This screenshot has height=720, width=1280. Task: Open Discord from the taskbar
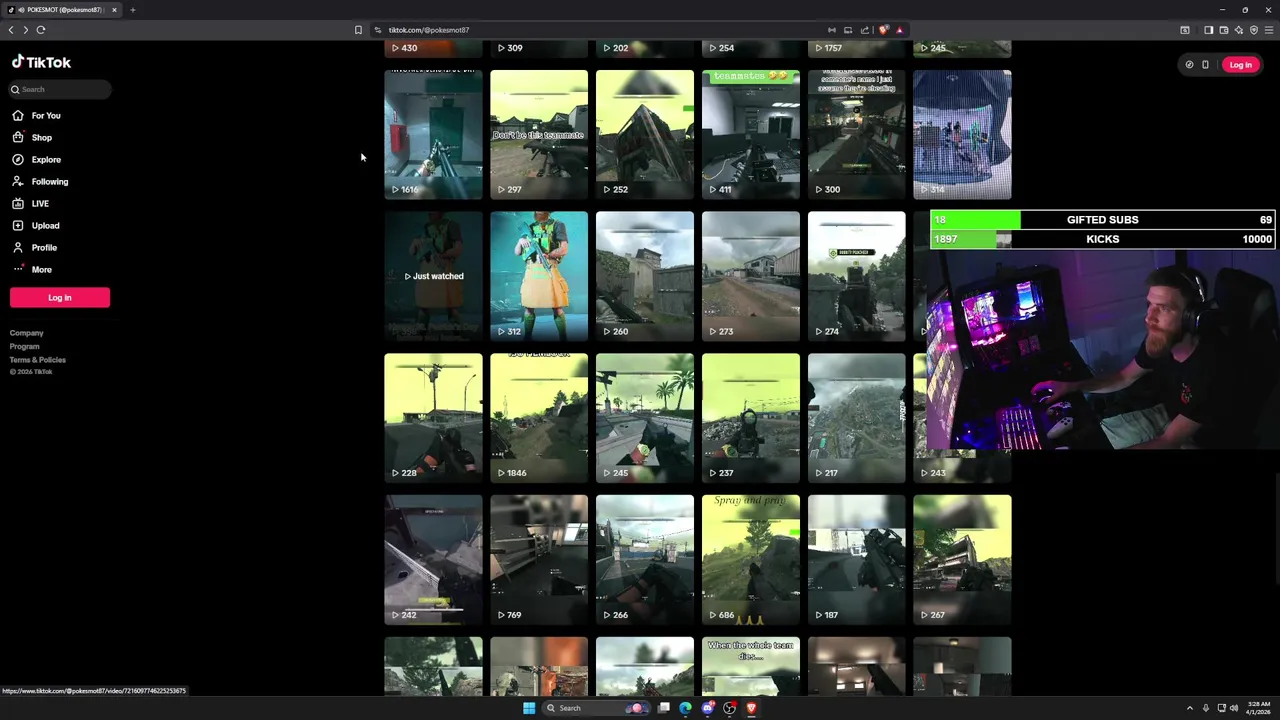(707, 708)
